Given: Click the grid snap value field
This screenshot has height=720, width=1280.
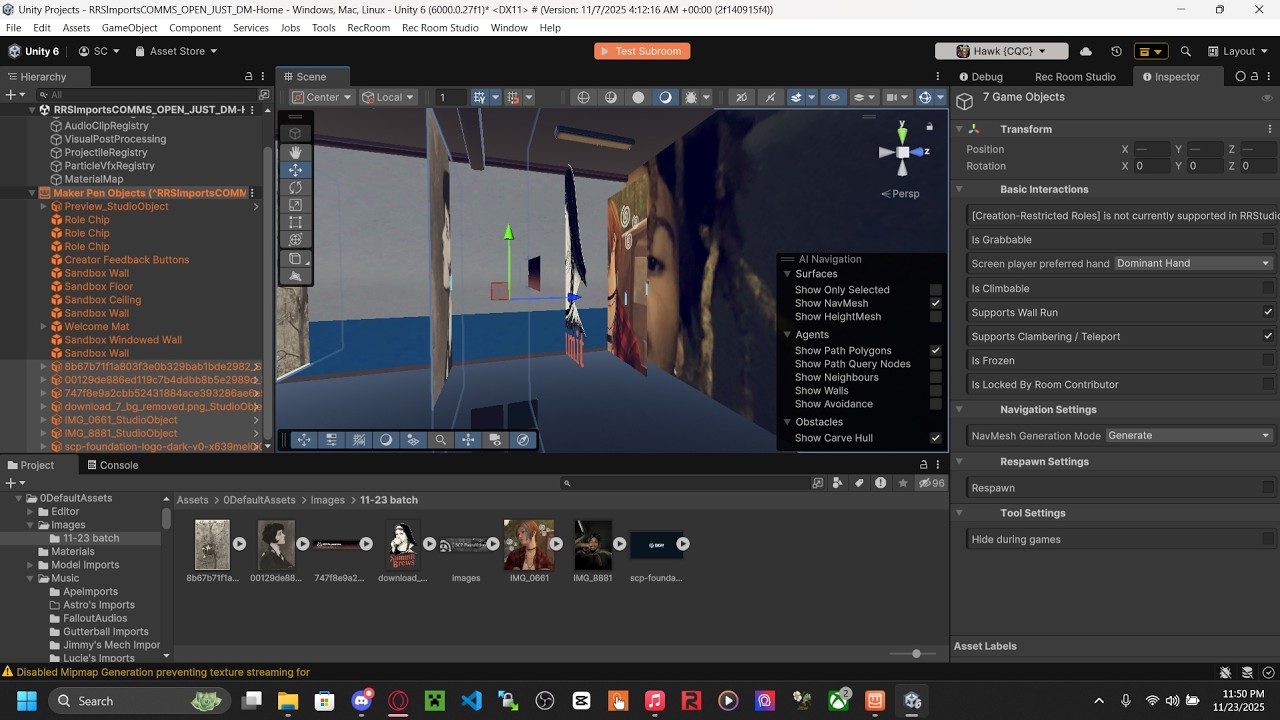Looking at the screenshot, I should pyautogui.click(x=450, y=97).
